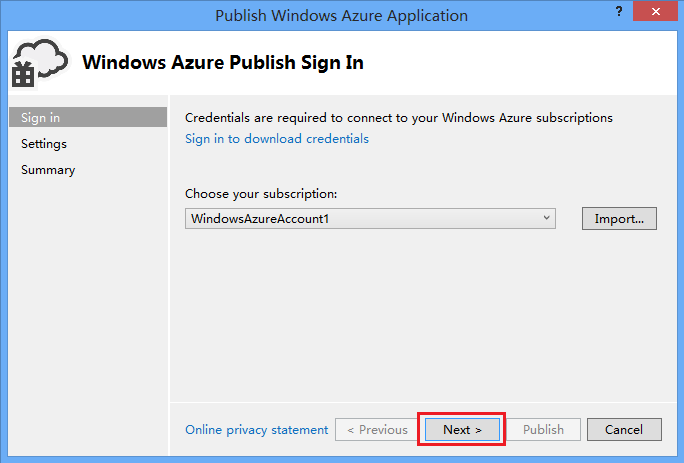
Task: Click the Import... button
Action: (619, 219)
